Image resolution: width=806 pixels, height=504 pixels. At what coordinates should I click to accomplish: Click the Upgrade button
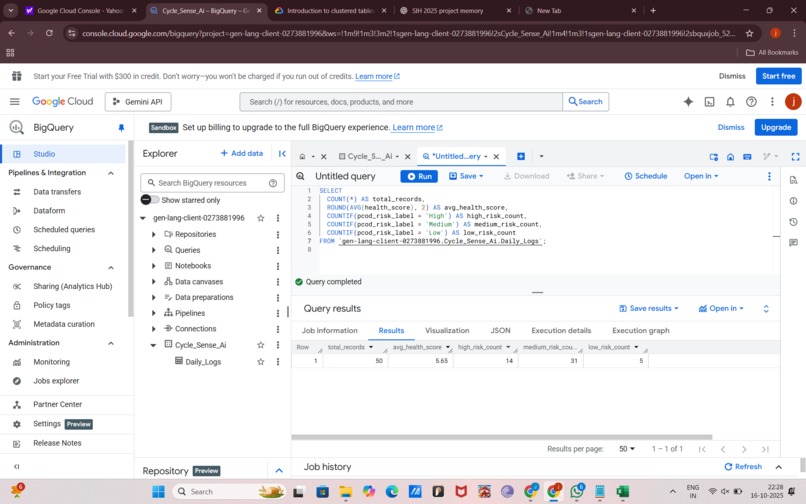(x=776, y=127)
